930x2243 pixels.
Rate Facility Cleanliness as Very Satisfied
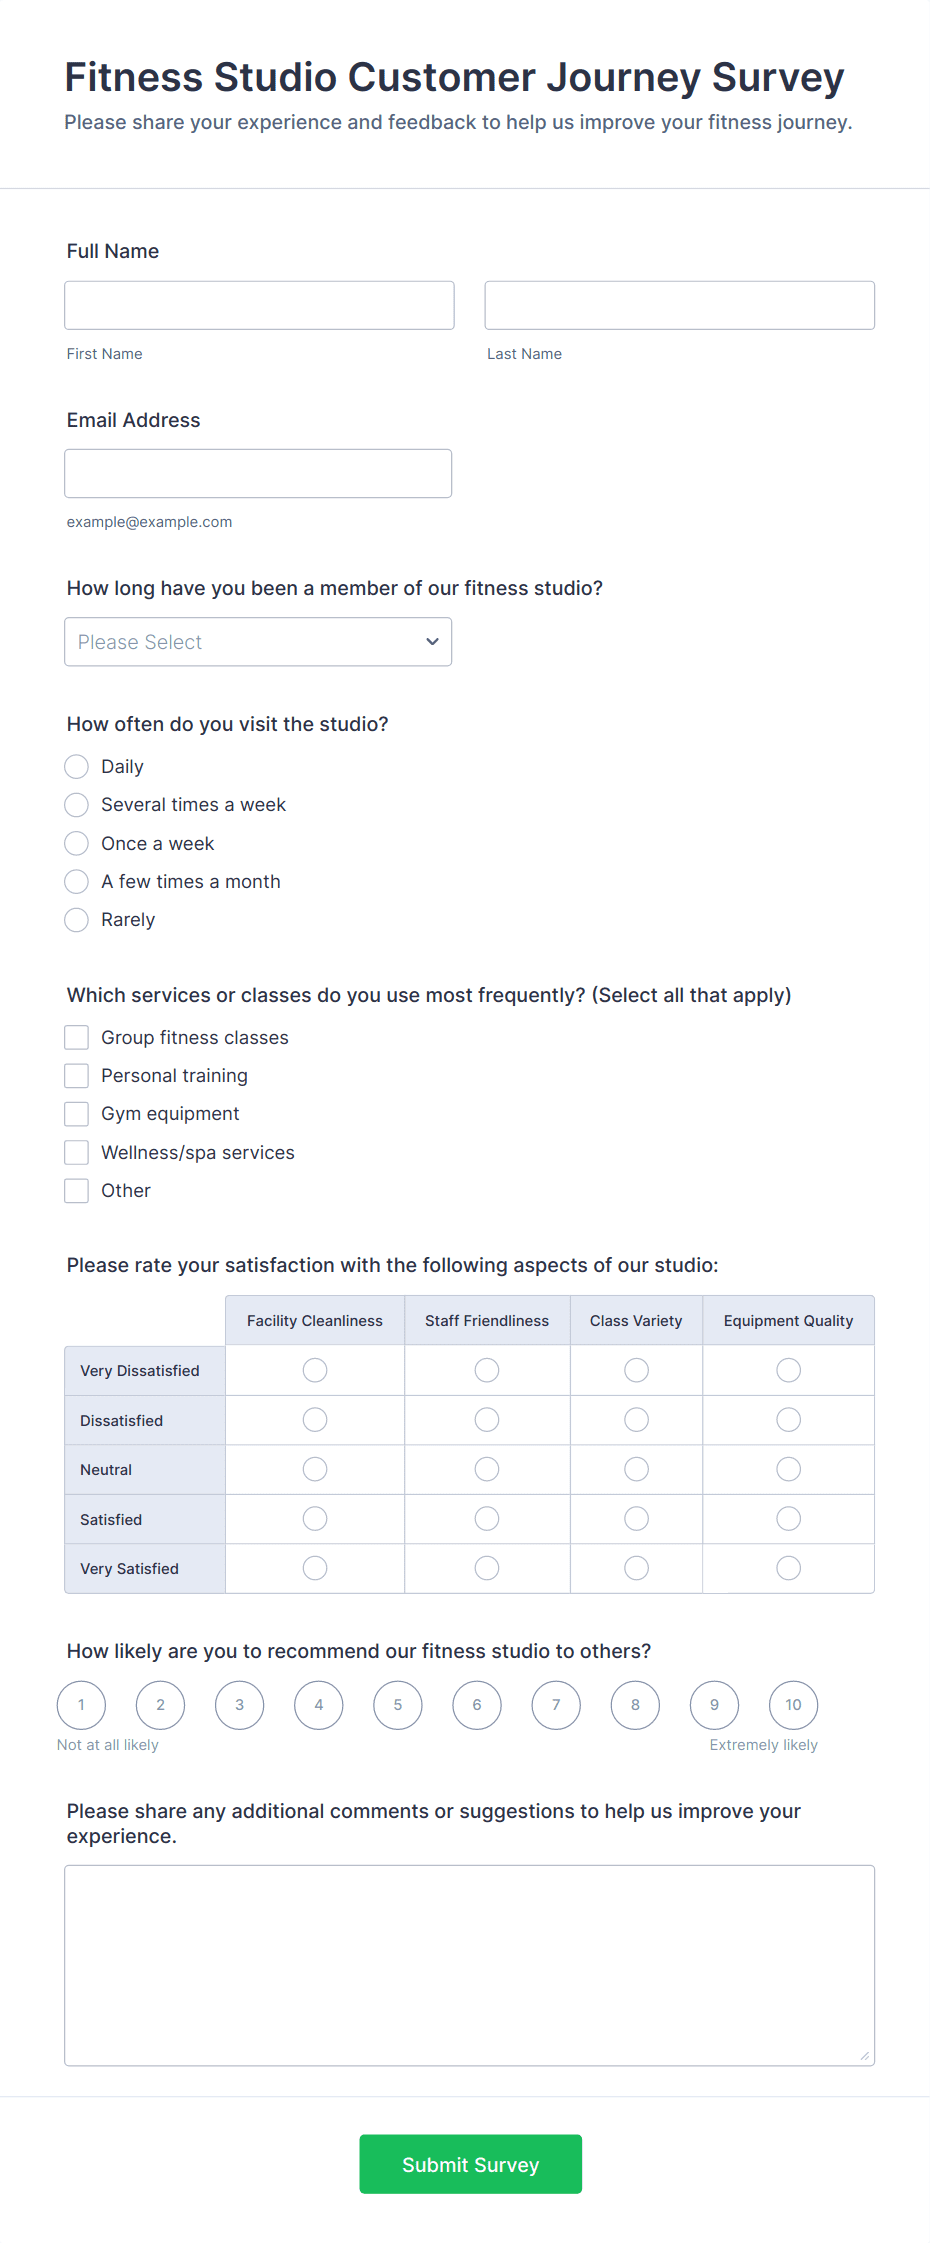(315, 1568)
